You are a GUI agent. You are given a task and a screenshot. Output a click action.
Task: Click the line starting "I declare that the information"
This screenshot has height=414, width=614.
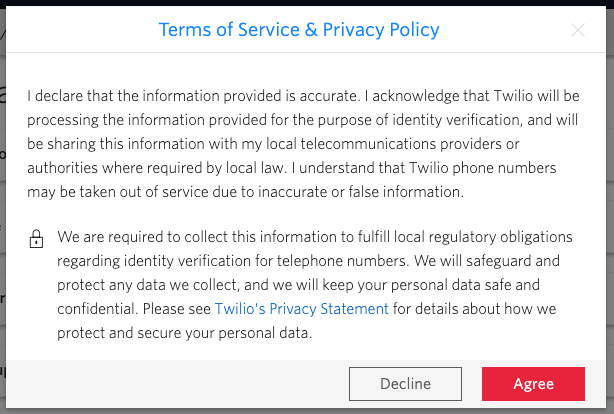[303, 96]
